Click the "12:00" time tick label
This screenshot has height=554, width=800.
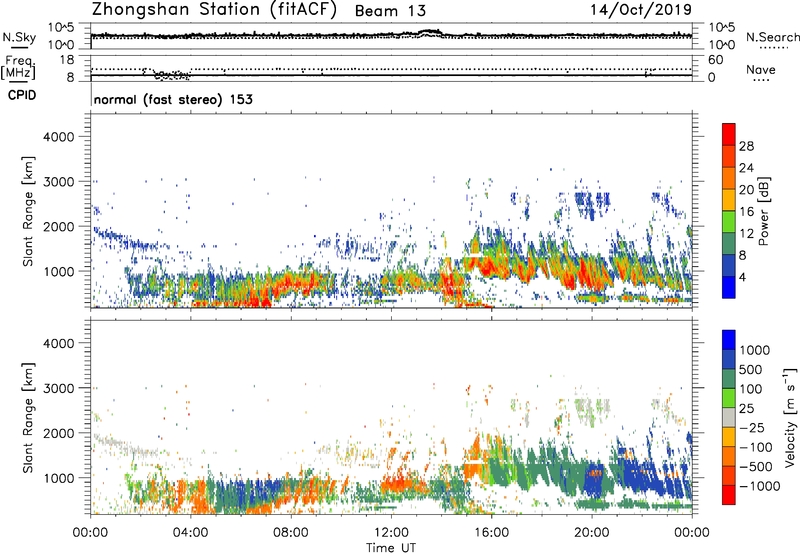391,533
